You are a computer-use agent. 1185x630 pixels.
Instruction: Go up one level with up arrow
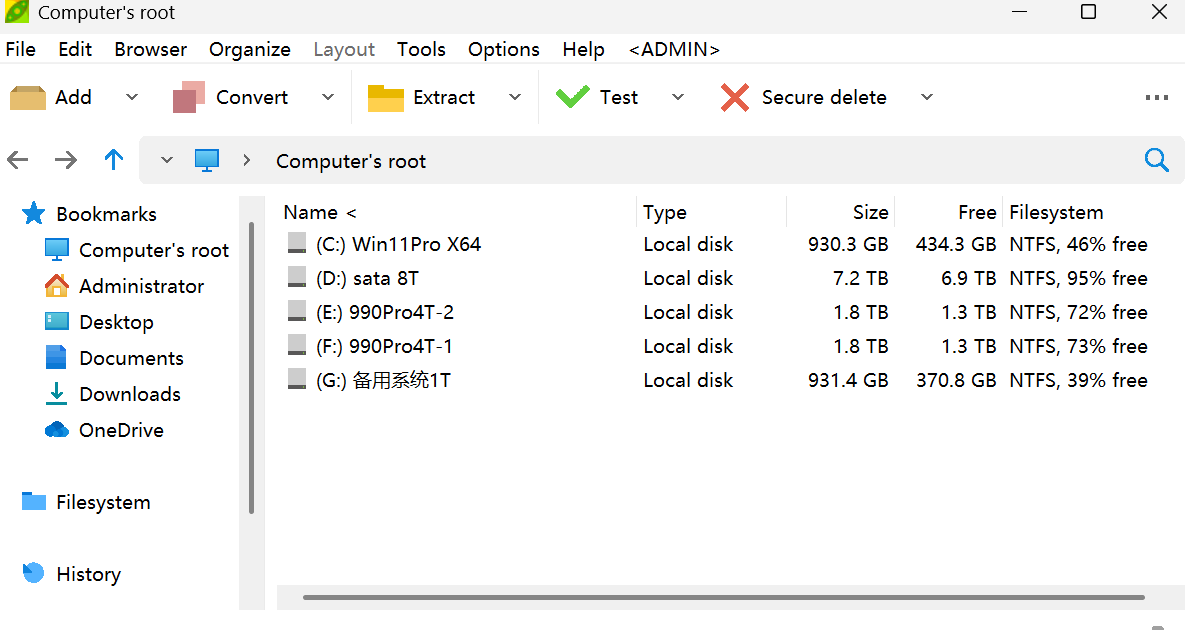[114, 160]
